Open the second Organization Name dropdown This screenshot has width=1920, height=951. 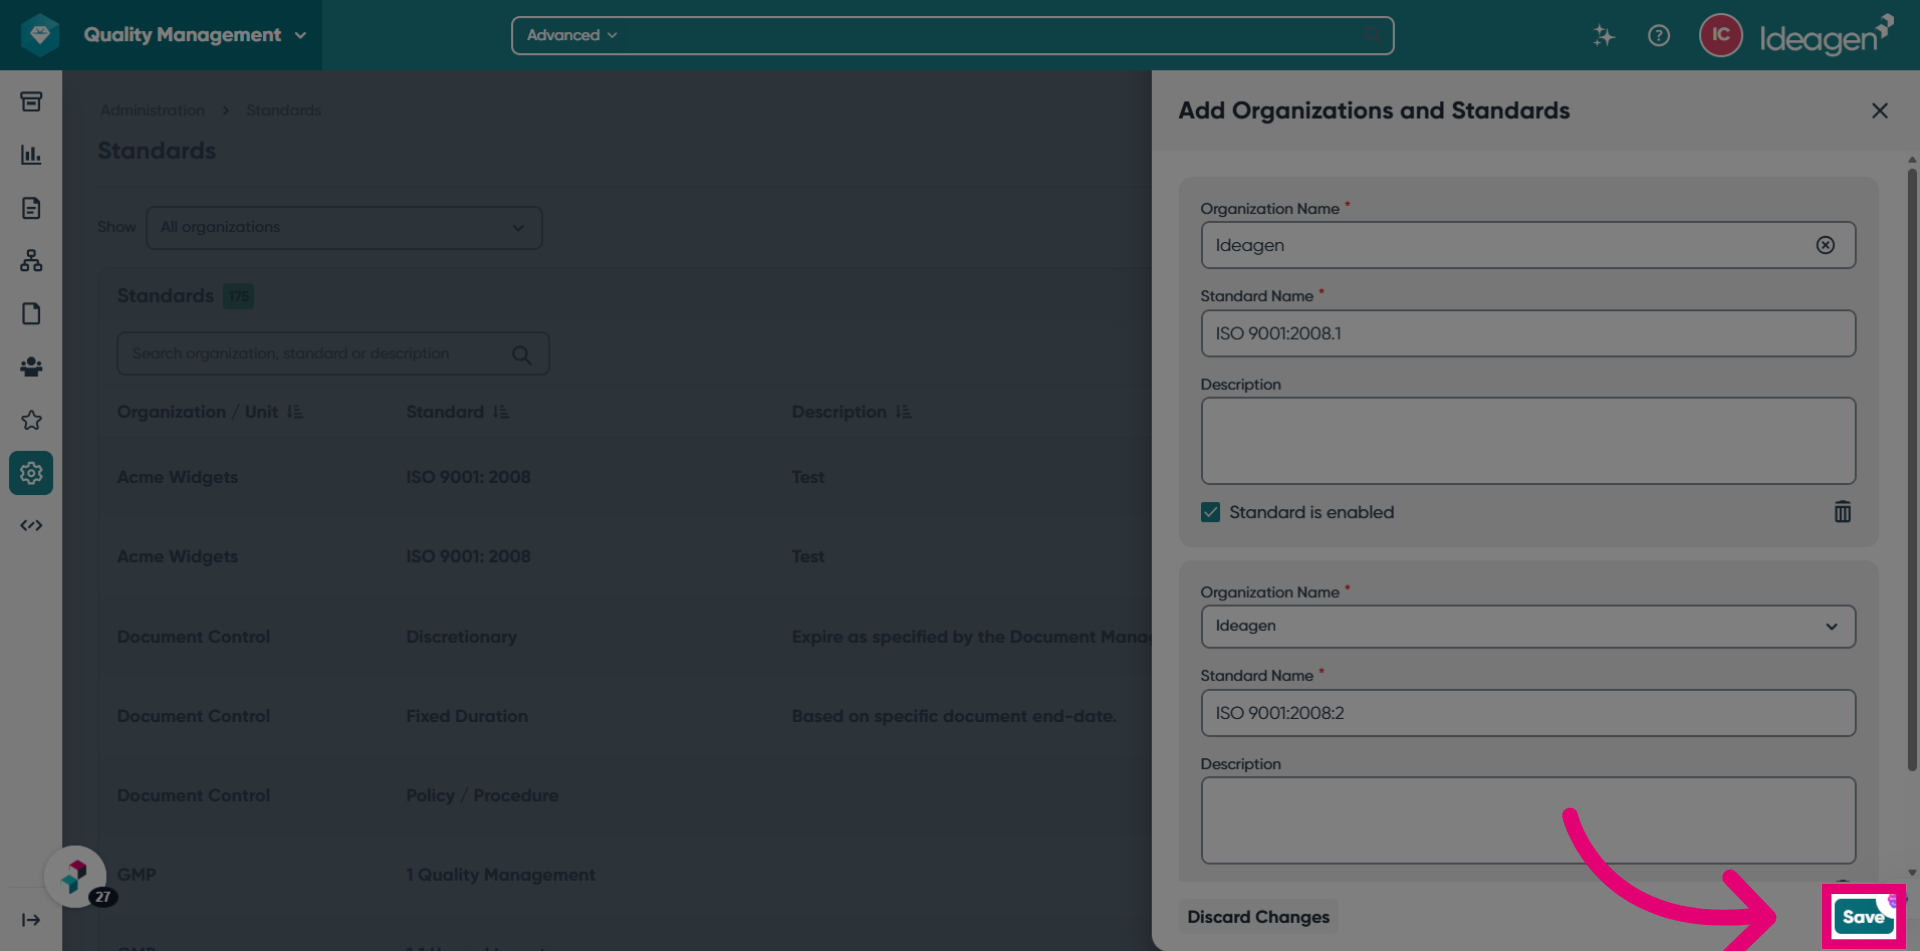point(1528,626)
